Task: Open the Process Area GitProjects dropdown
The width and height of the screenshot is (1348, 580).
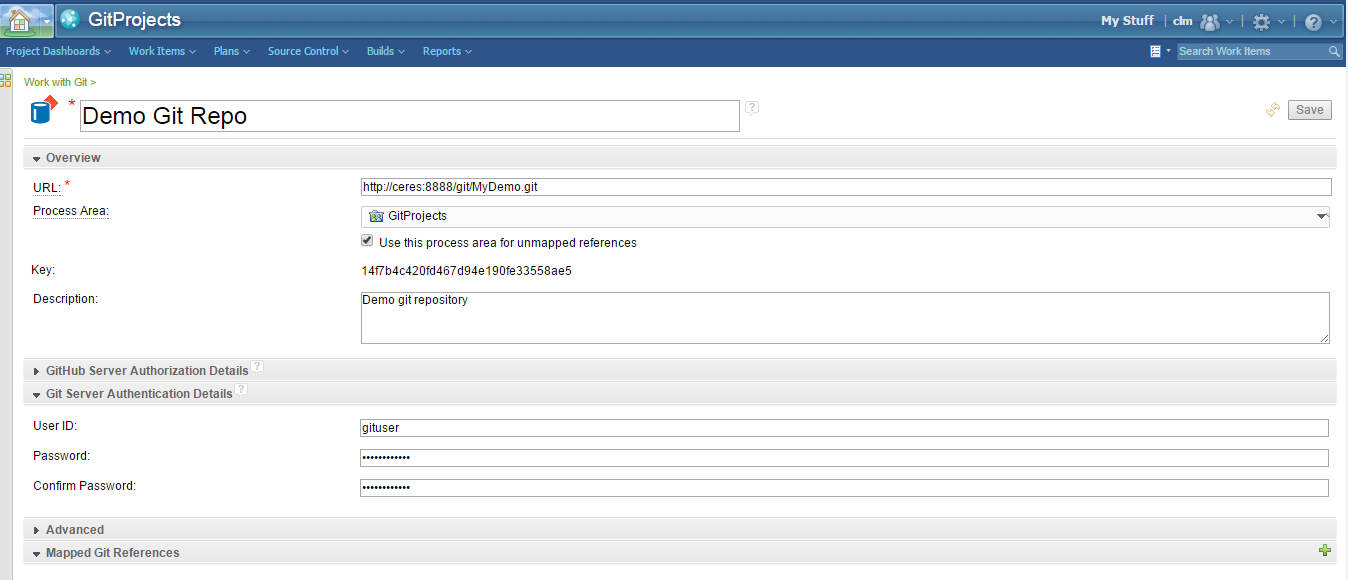Action: pyautogui.click(x=845, y=216)
